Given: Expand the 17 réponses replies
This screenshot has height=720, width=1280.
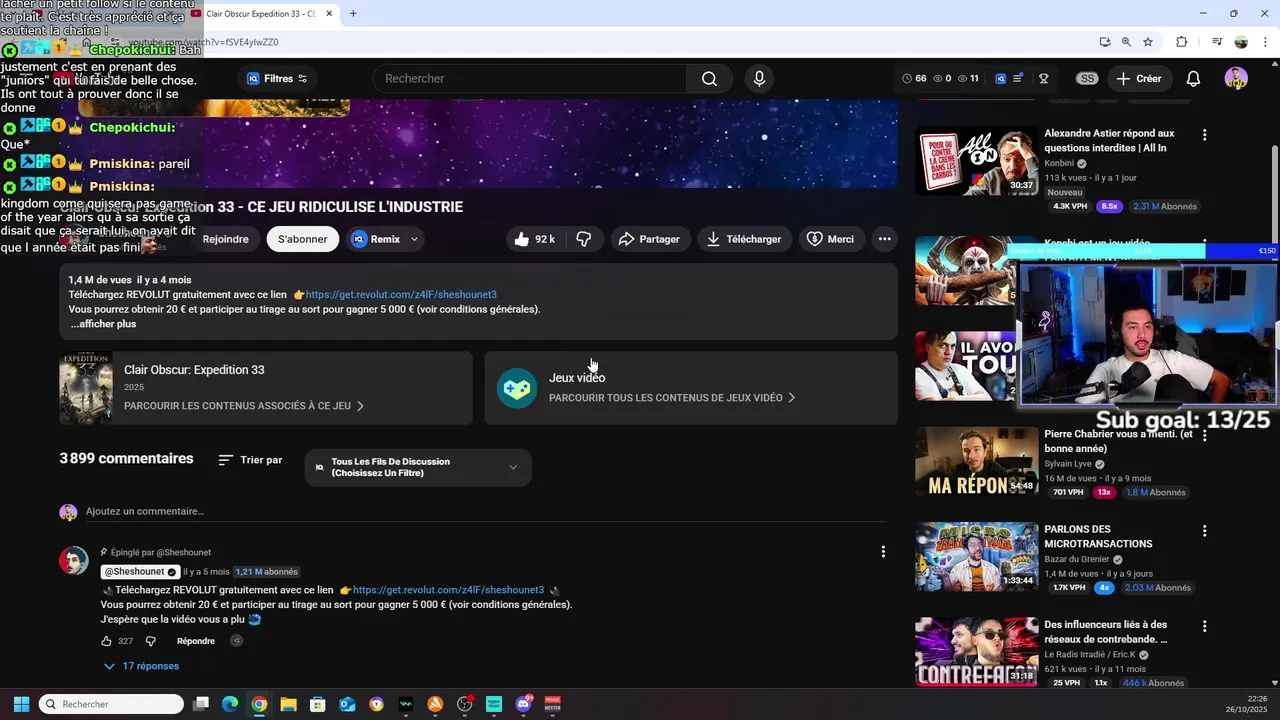Looking at the screenshot, I should (x=141, y=666).
